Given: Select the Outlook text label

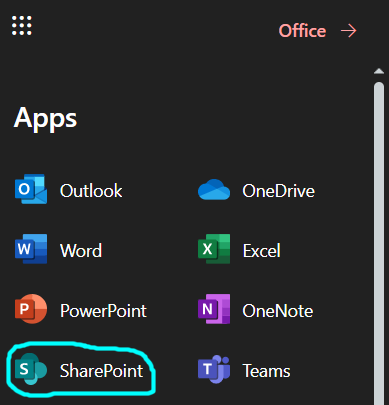Looking at the screenshot, I should (x=91, y=191).
